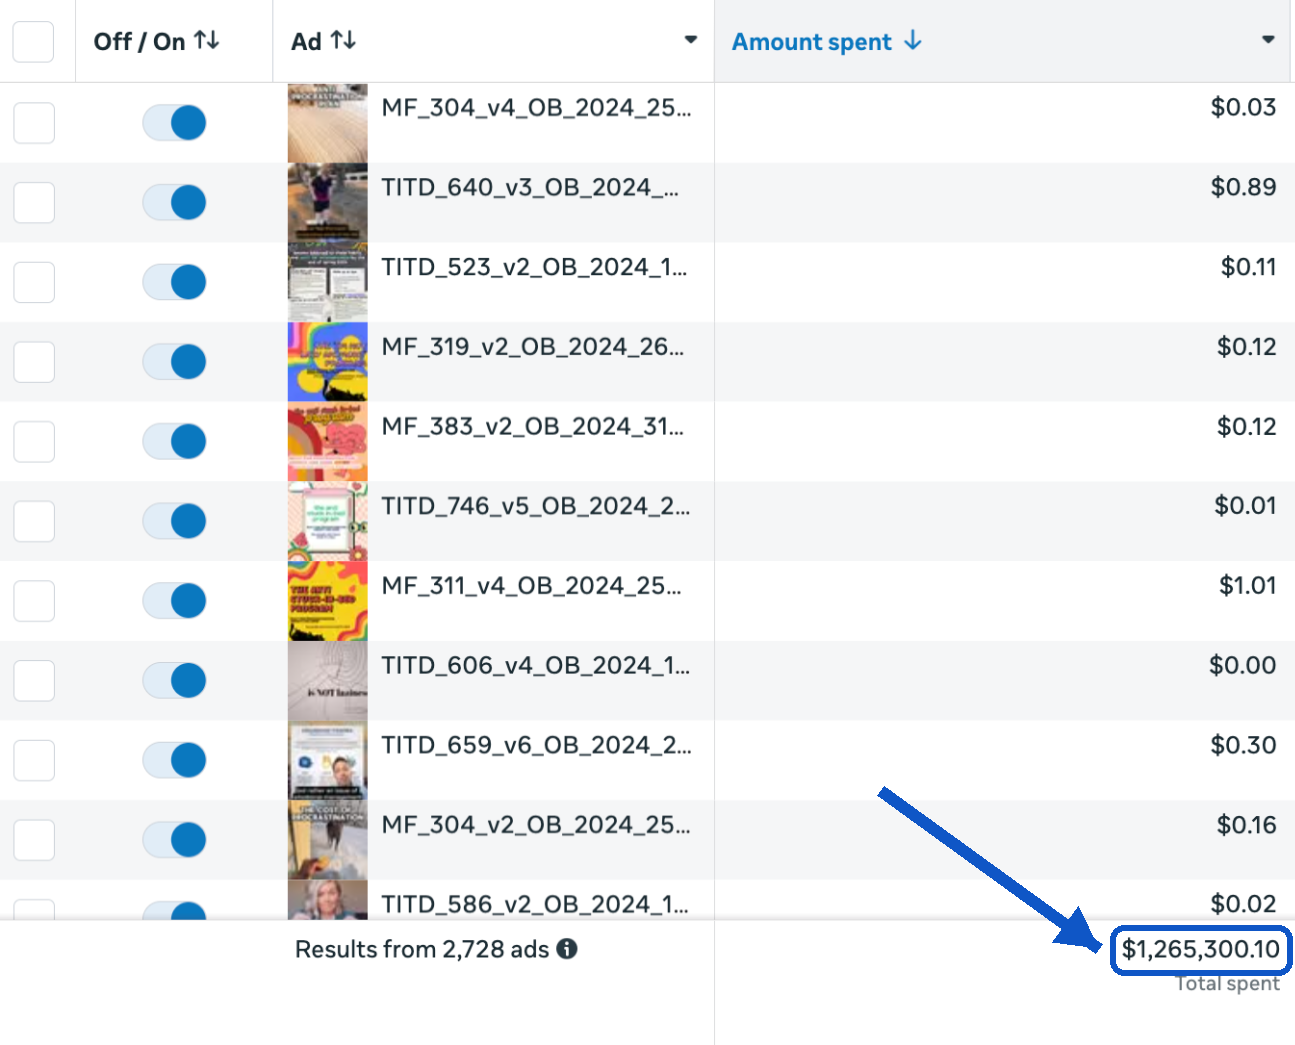
Task: Open the info icon beside Results from 2,728 ads
Action: (x=567, y=949)
